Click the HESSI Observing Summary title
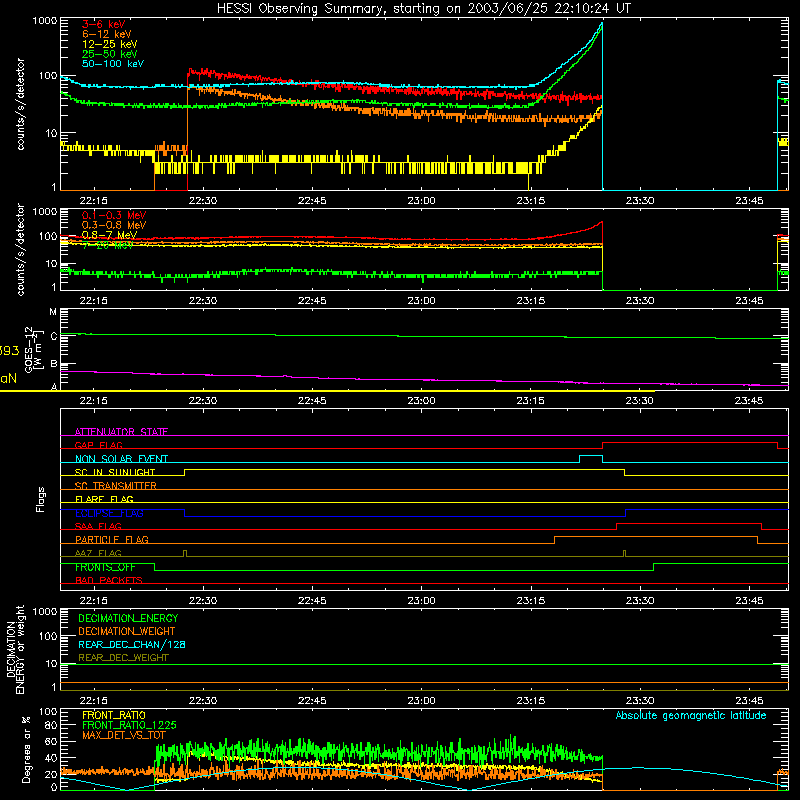The width and height of the screenshot is (800, 800). 424,9
